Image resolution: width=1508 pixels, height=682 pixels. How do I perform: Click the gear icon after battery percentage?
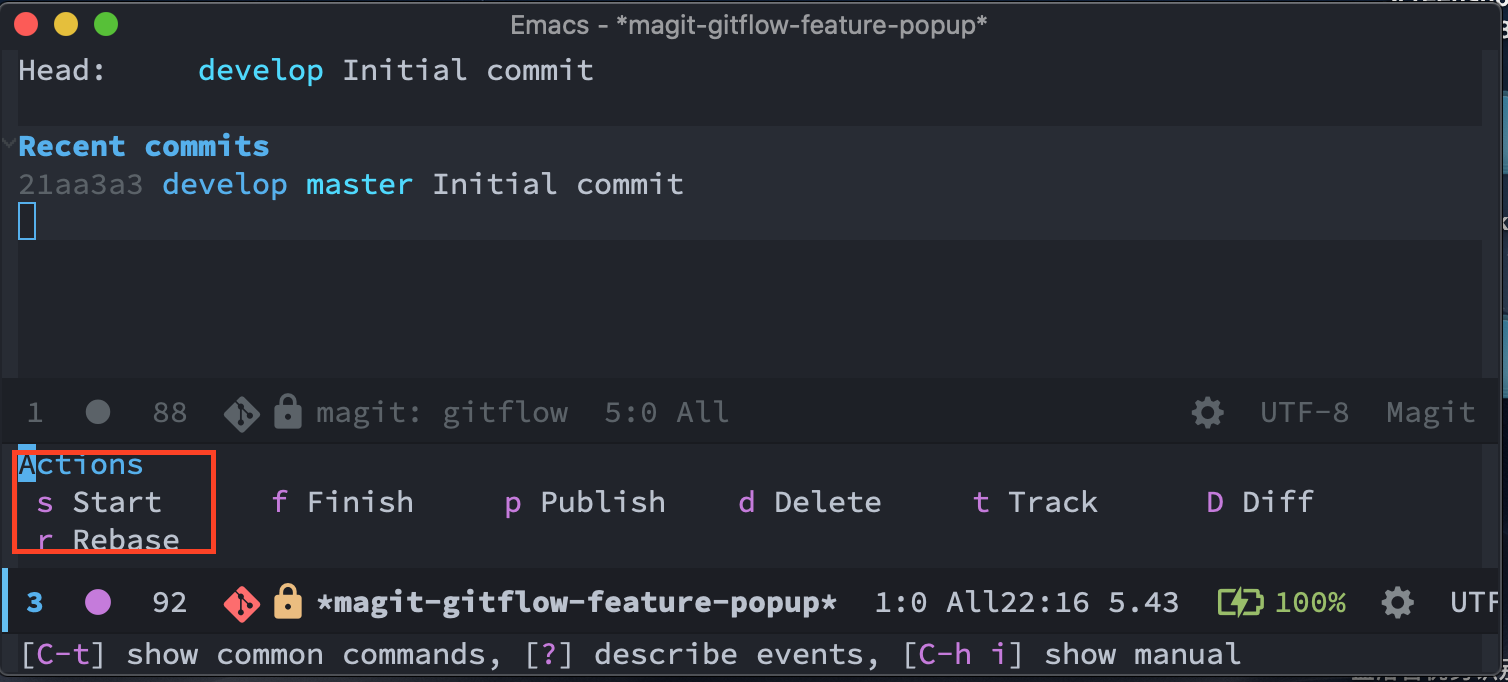(x=1397, y=602)
